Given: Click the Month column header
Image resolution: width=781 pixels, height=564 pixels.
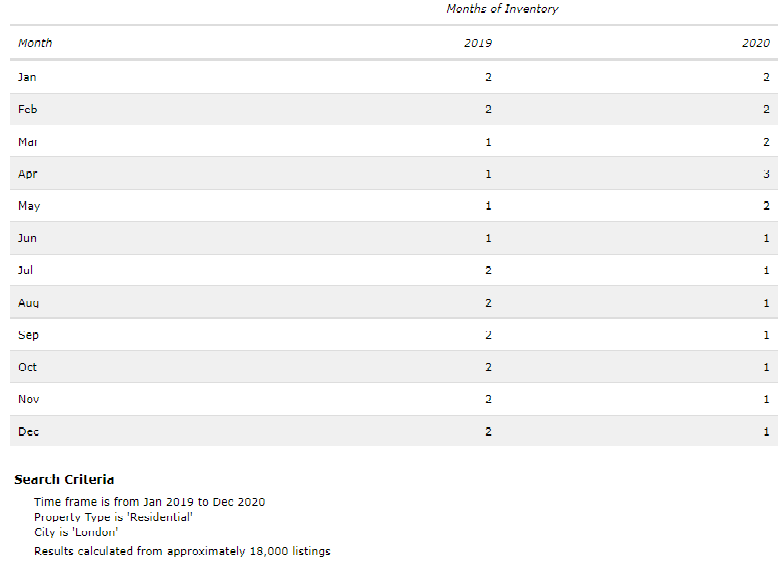Looking at the screenshot, I should (x=35, y=43).
